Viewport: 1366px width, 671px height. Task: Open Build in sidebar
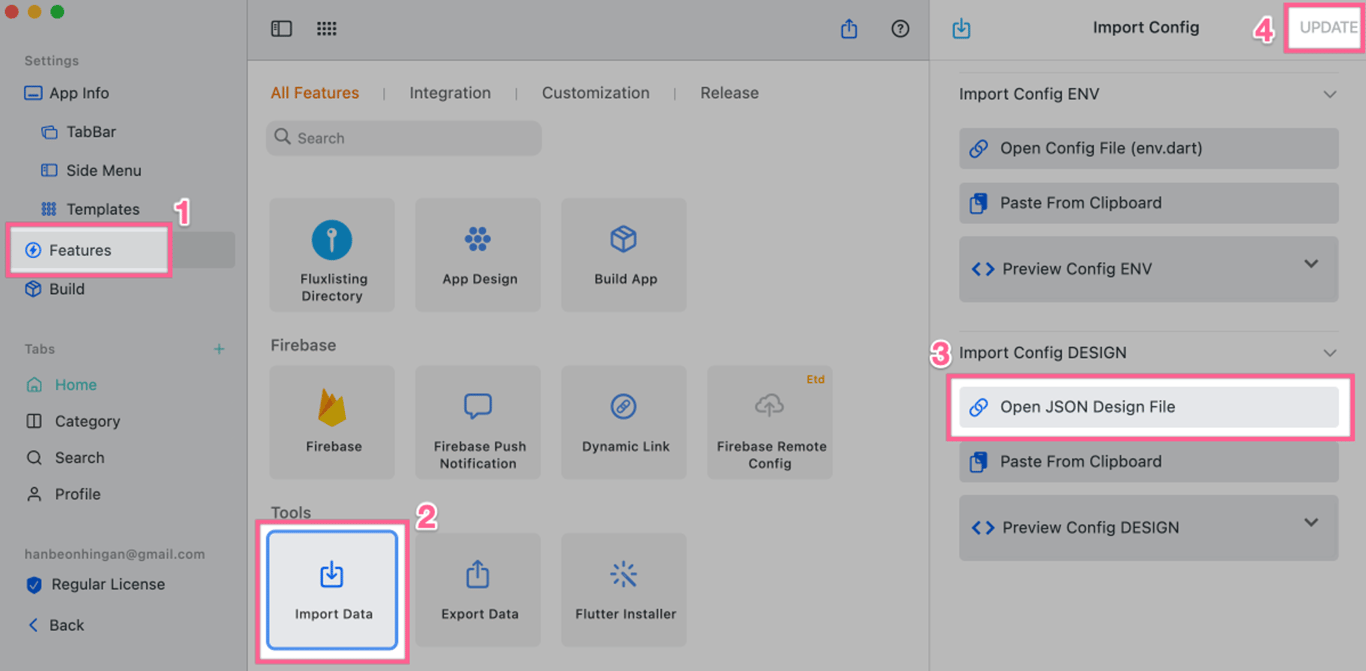pyautogui.click(x=55, y=289)
